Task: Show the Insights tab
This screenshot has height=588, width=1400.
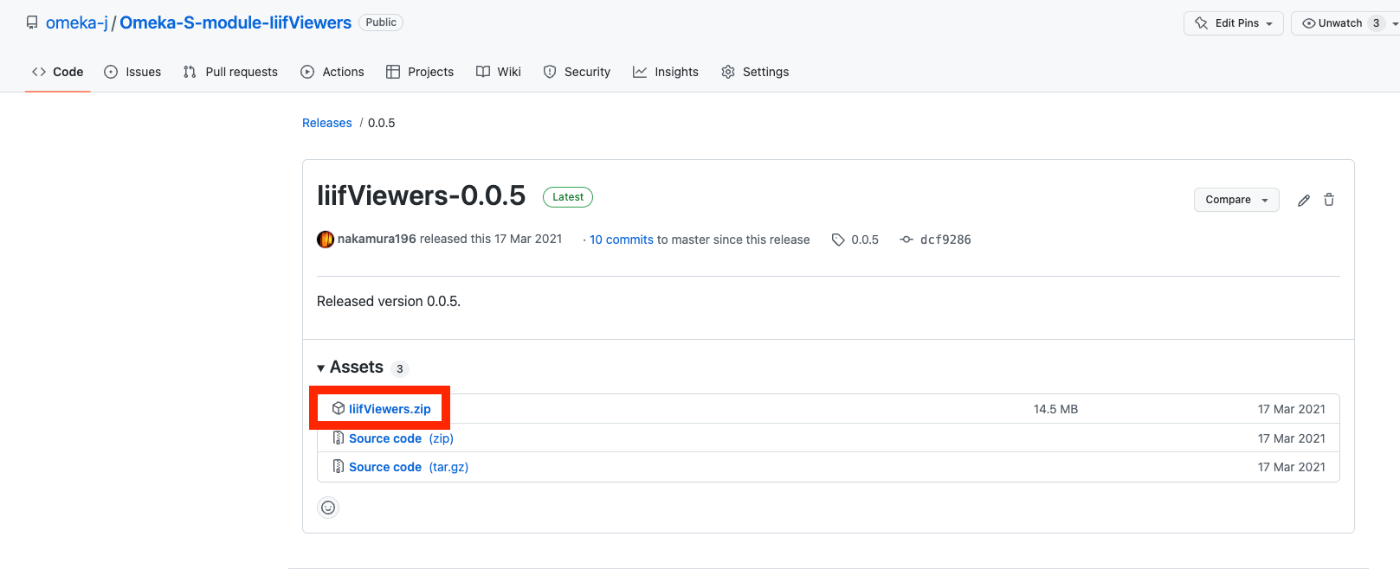Action: coord(666,72)
